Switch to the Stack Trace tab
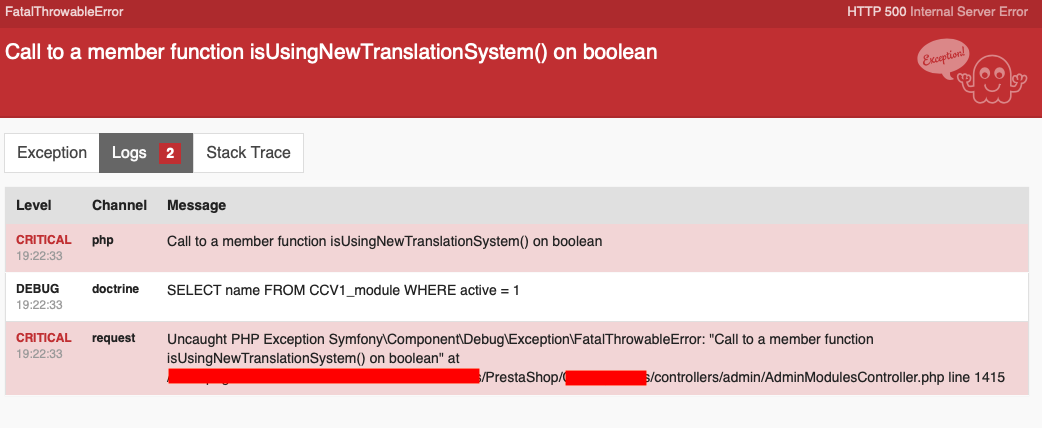 [x=249, y=153]
